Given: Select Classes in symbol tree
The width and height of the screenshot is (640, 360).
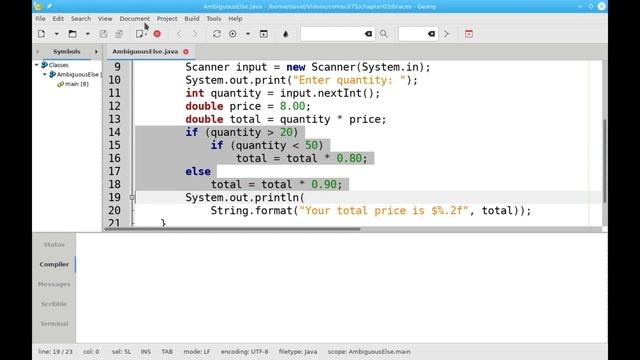Looking at the screenshot, I should tap(58, 65).
